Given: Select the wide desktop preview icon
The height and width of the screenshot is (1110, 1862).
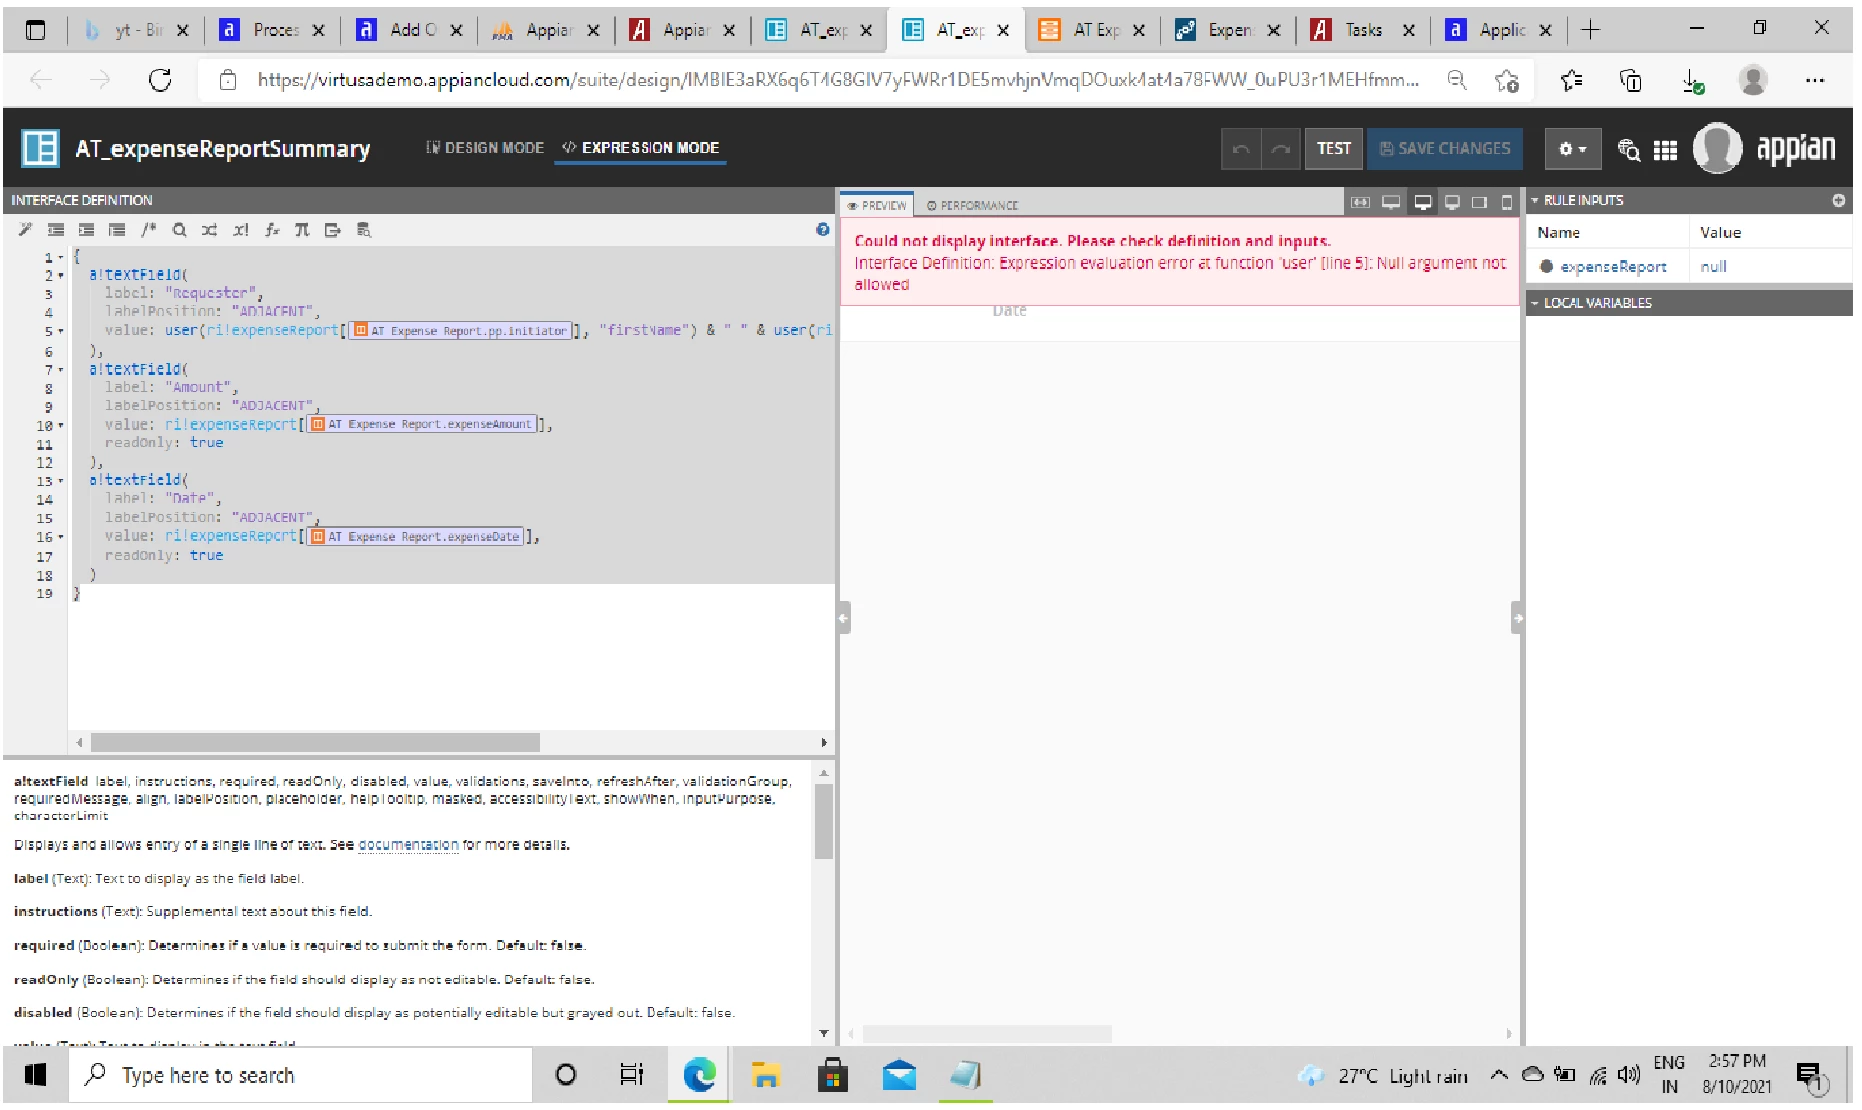Looking at the screenshot, I should (1391, 202).
